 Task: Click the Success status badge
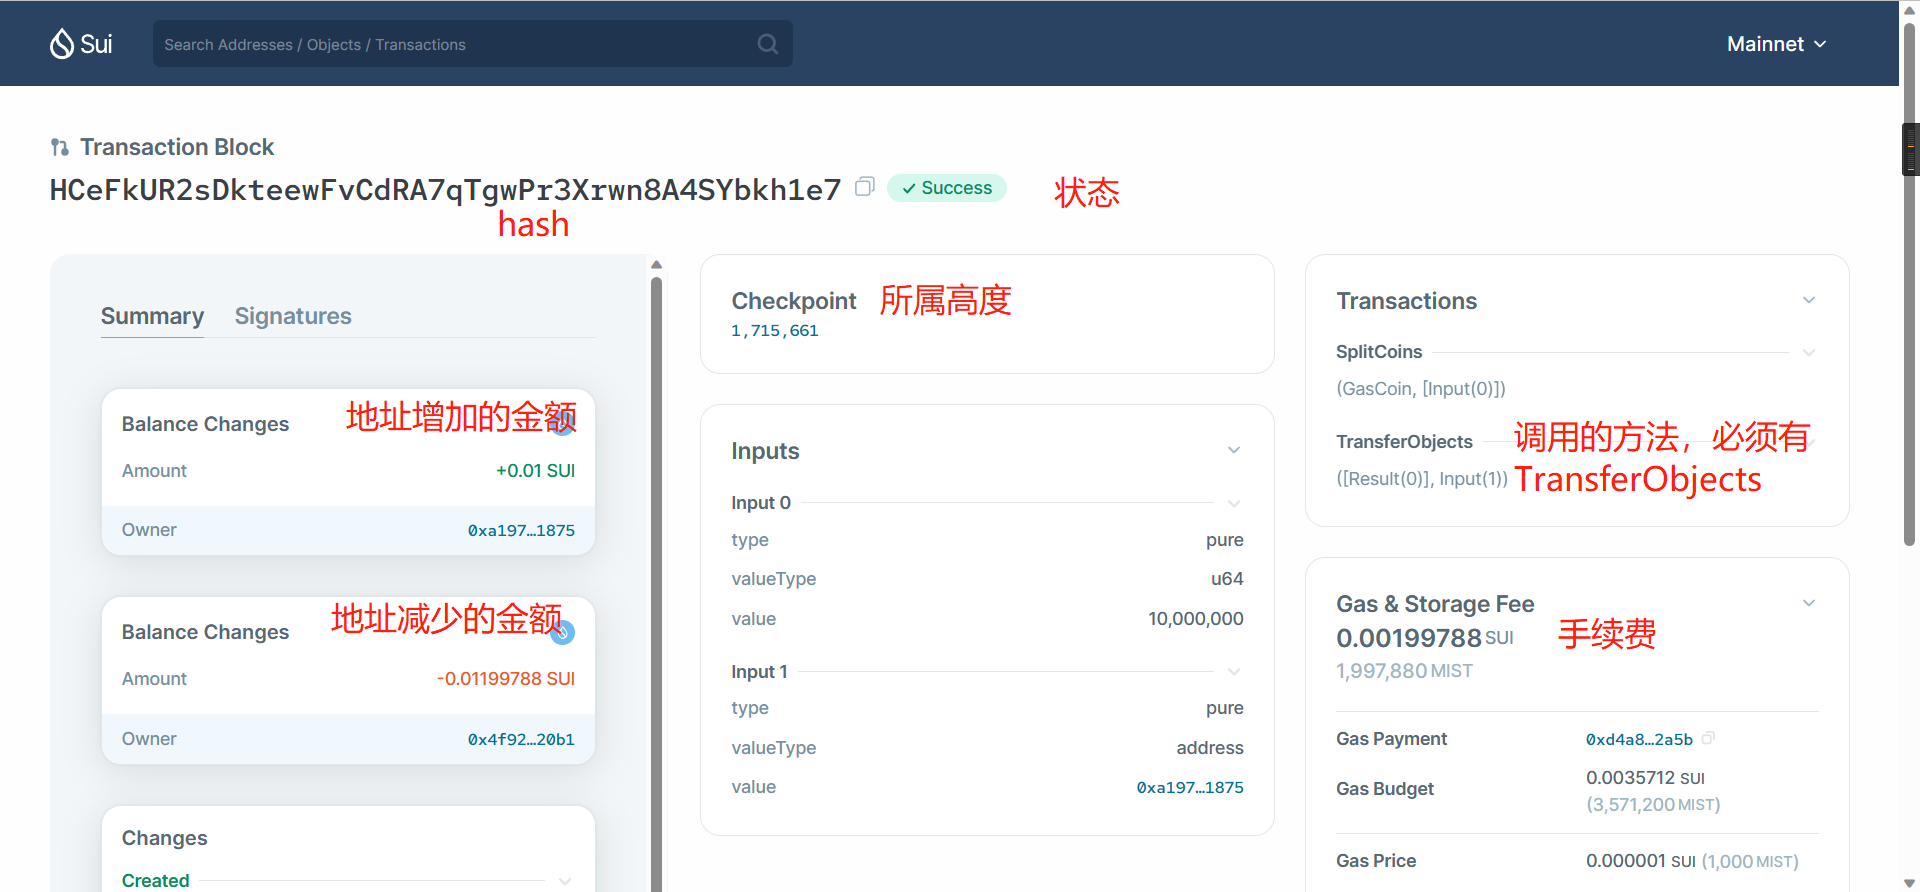click(946, 188)
